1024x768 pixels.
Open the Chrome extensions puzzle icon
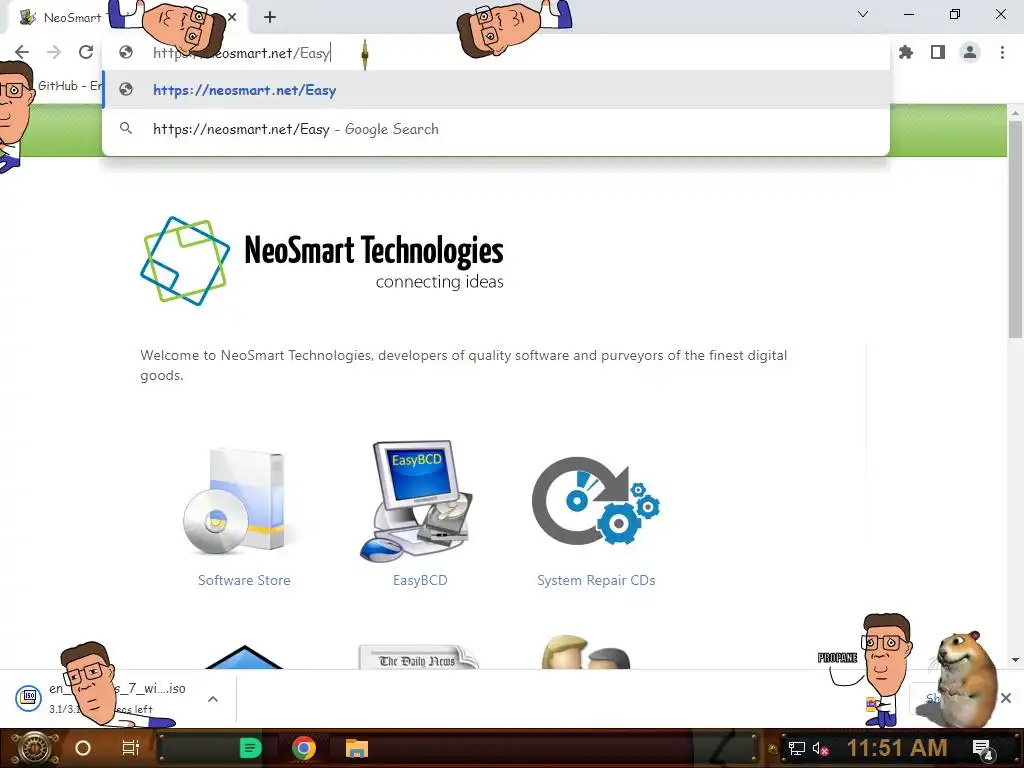tap(906, 52)
